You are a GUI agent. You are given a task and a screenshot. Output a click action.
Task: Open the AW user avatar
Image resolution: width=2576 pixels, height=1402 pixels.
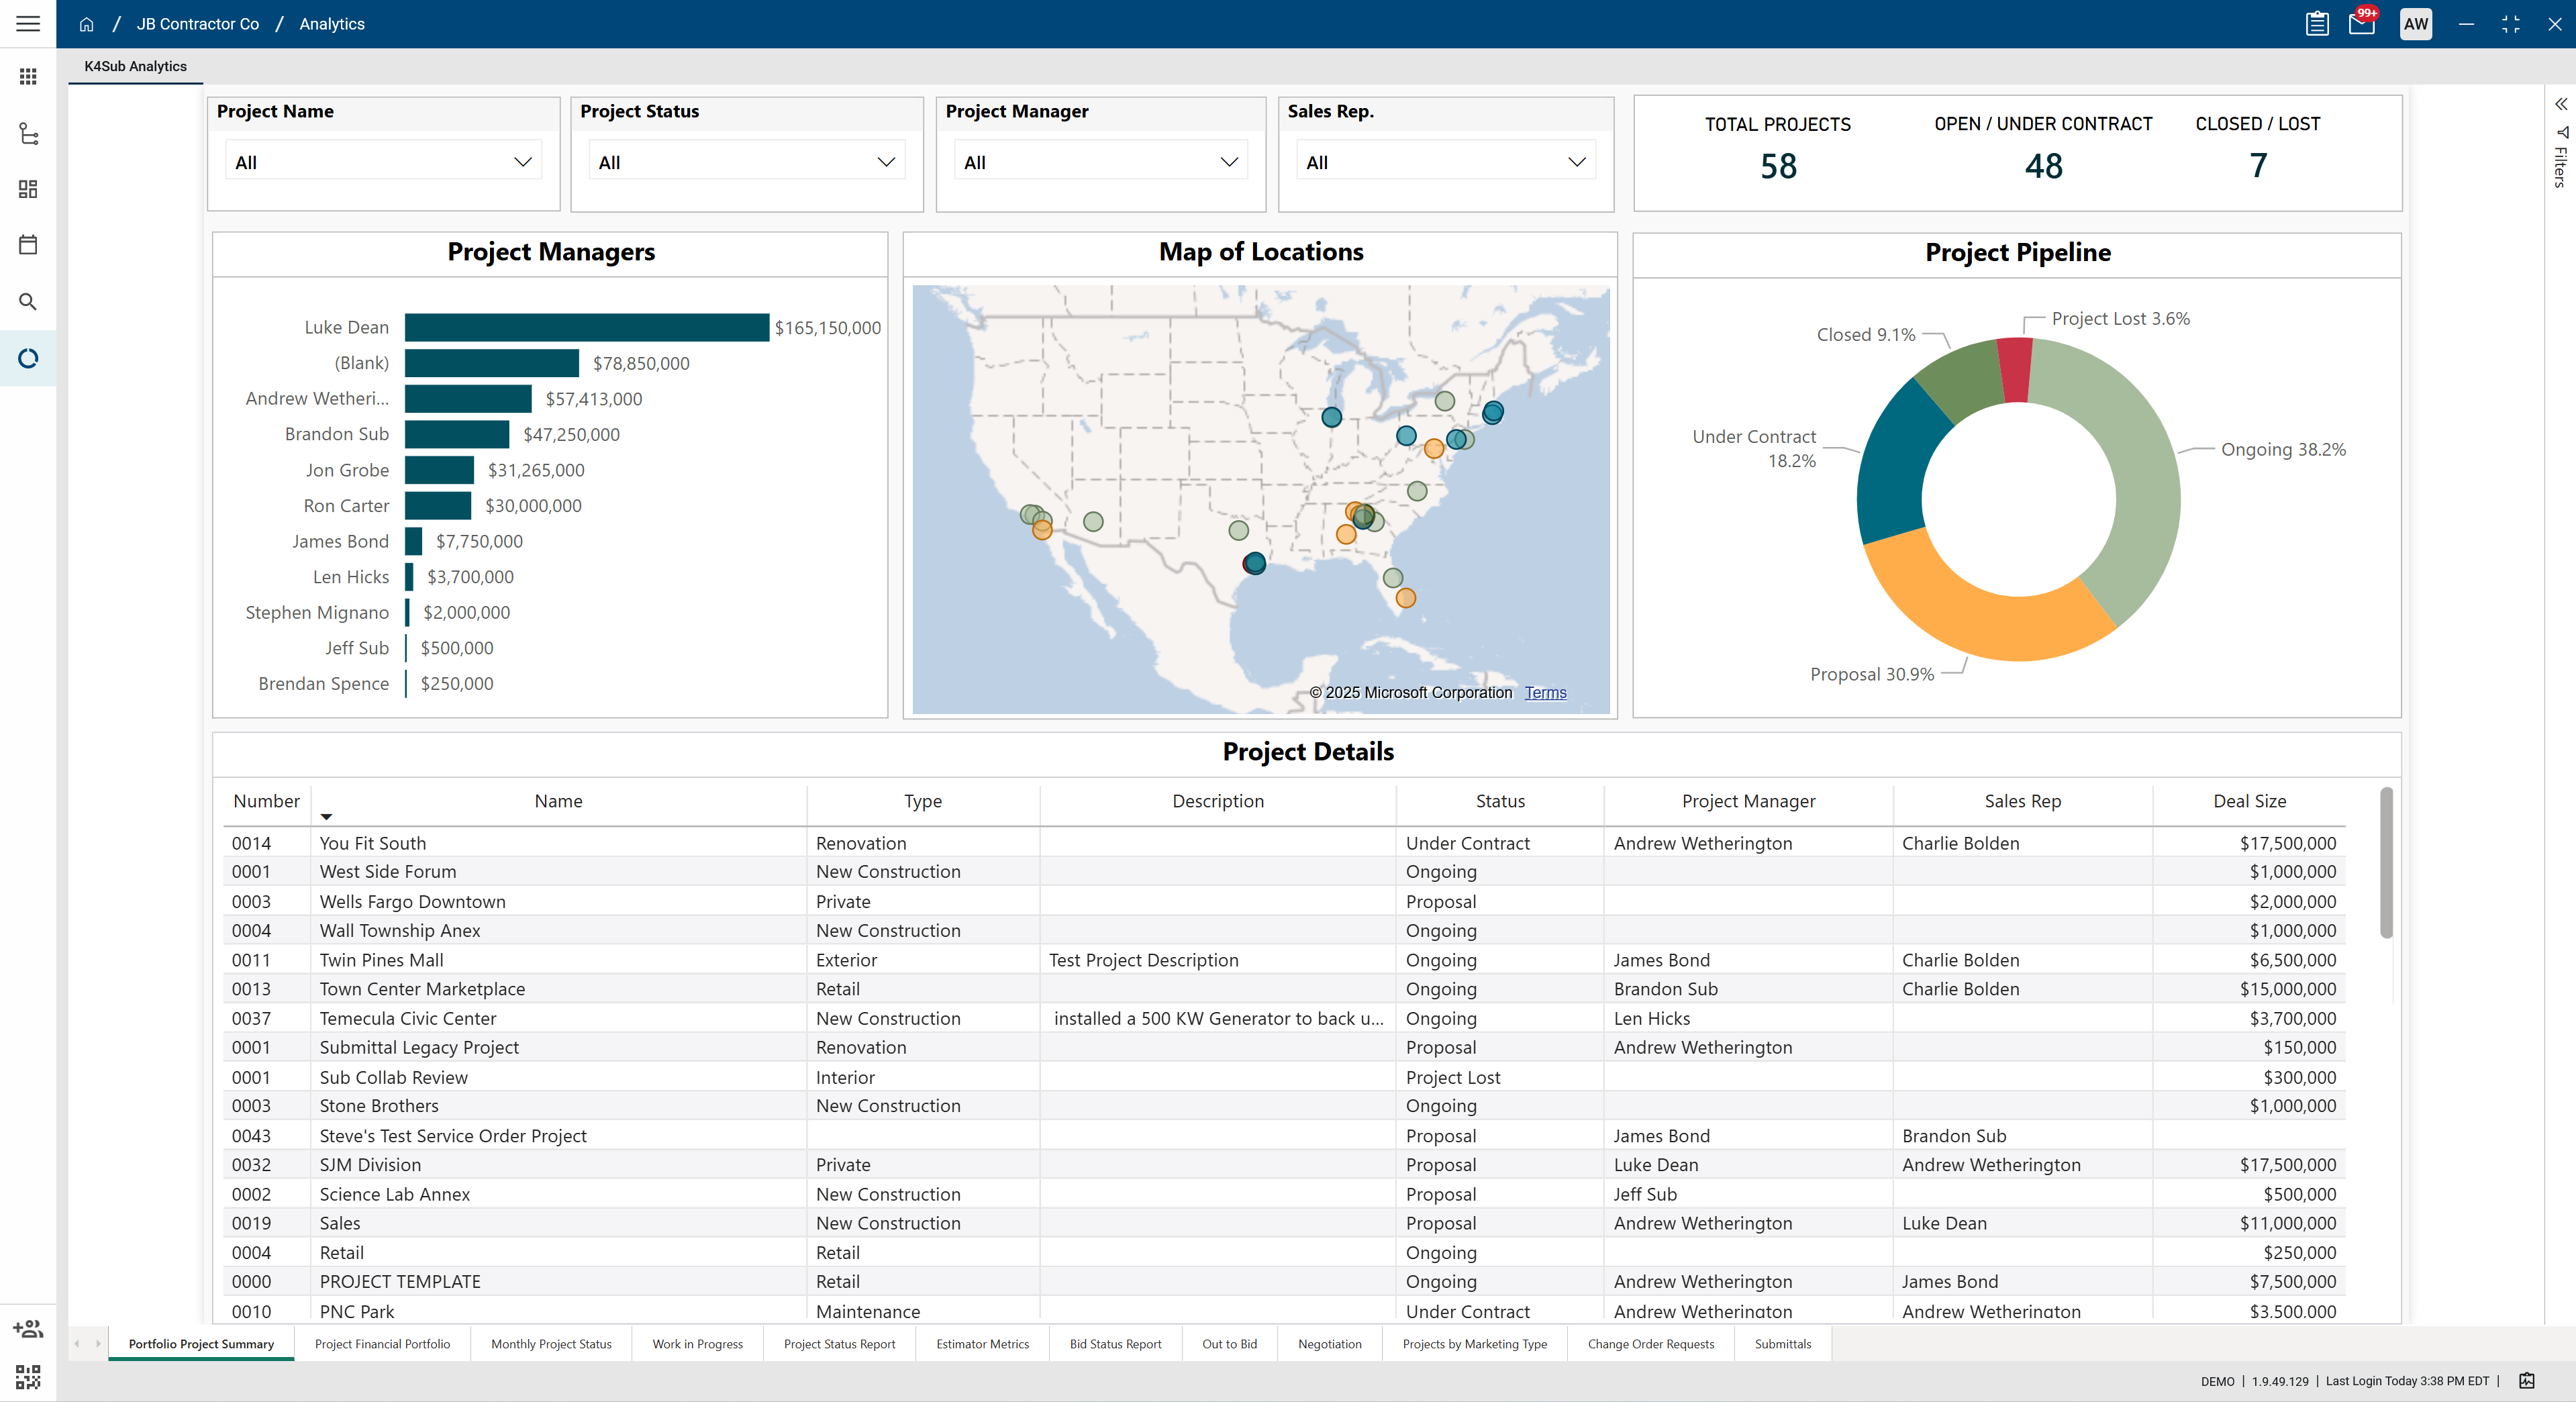click(2415, 24)
